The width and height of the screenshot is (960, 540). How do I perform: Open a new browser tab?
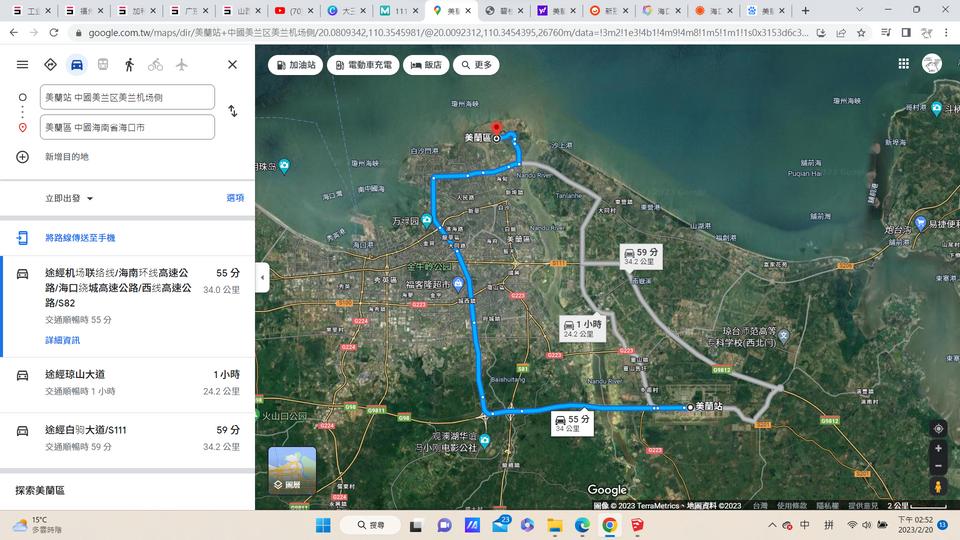coord(805,10)
